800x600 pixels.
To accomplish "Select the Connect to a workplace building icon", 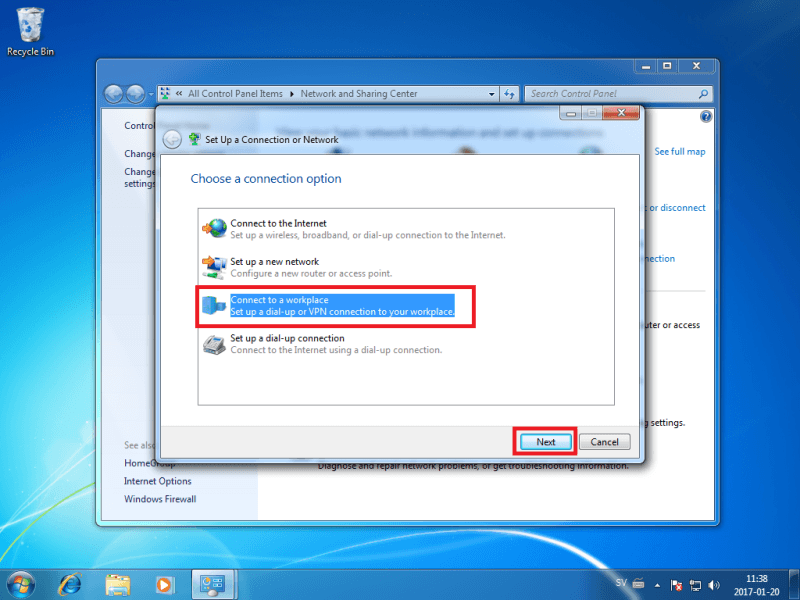I will click(214, 305).
